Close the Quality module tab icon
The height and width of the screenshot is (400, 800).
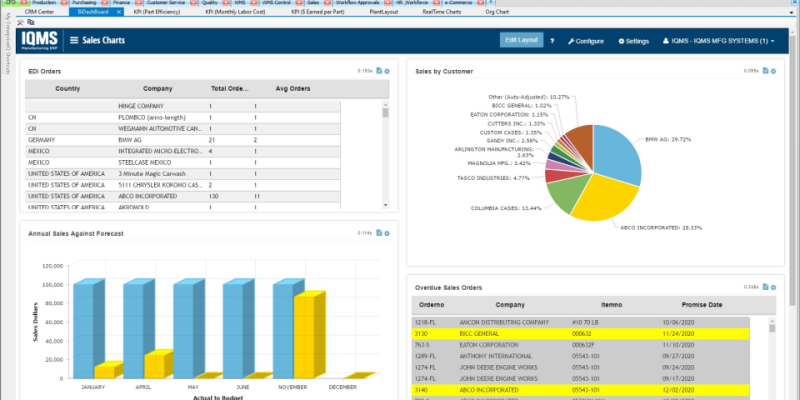click(x=227, y=3)
